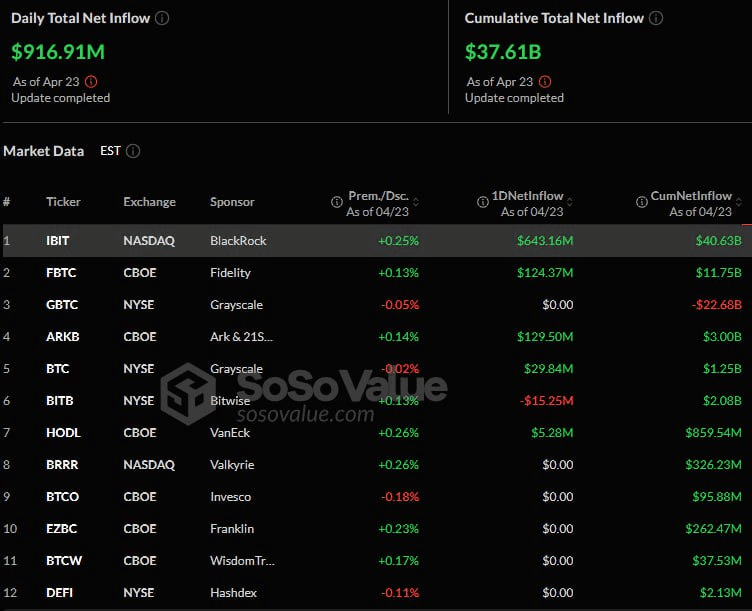Select GBTC ticker

click(x=62, y=305)
